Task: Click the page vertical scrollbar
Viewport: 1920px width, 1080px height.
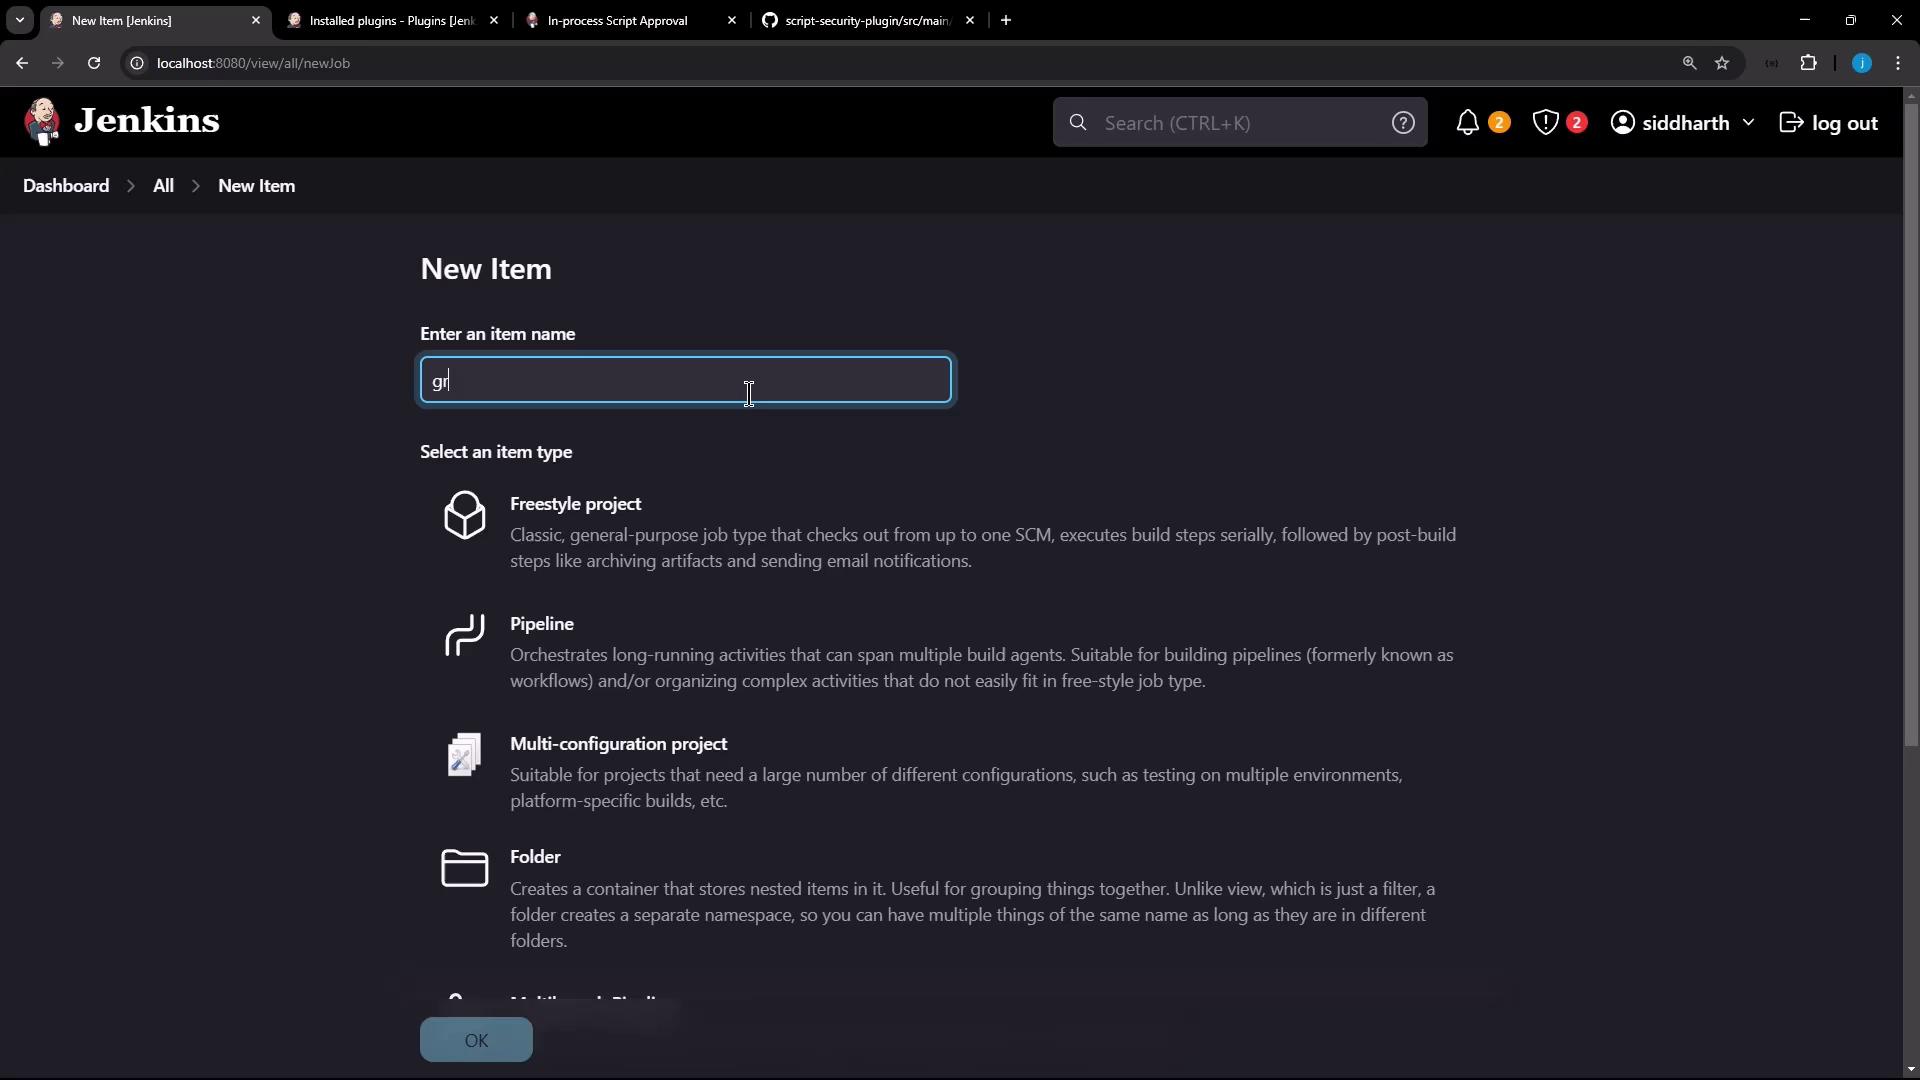Action: click(1911, 420)
